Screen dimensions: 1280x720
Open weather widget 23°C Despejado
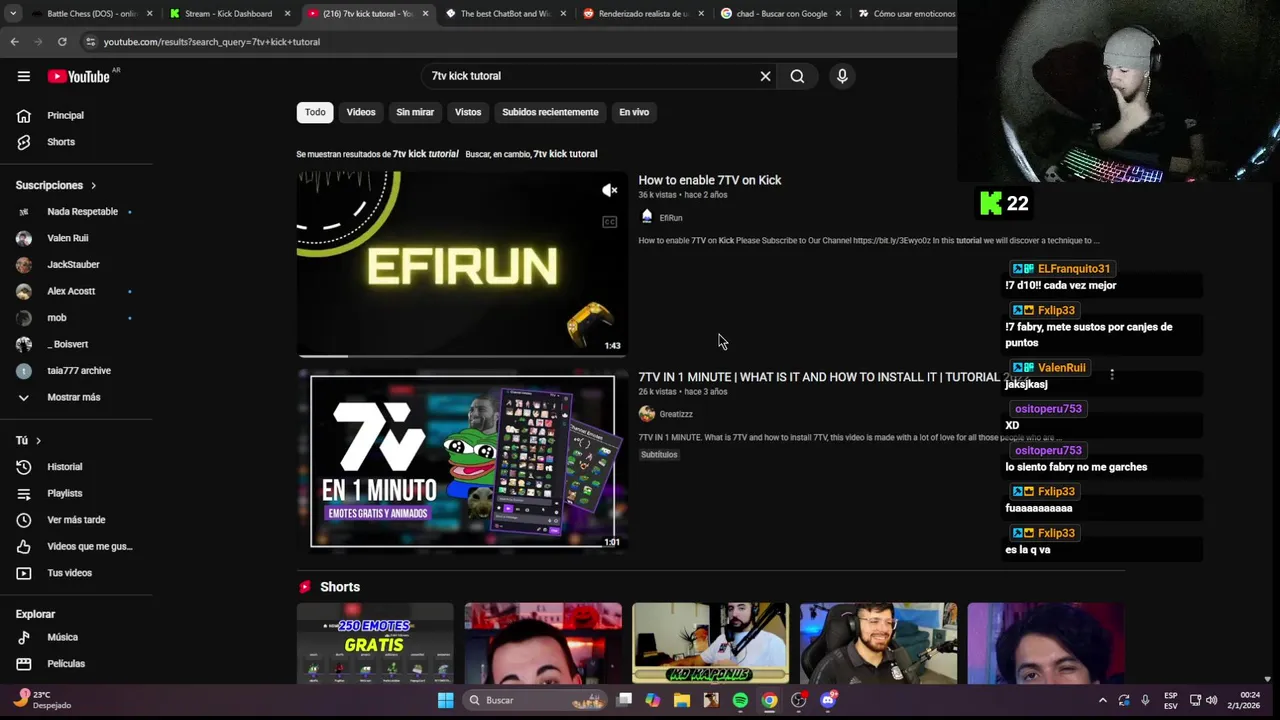[42, 700]
